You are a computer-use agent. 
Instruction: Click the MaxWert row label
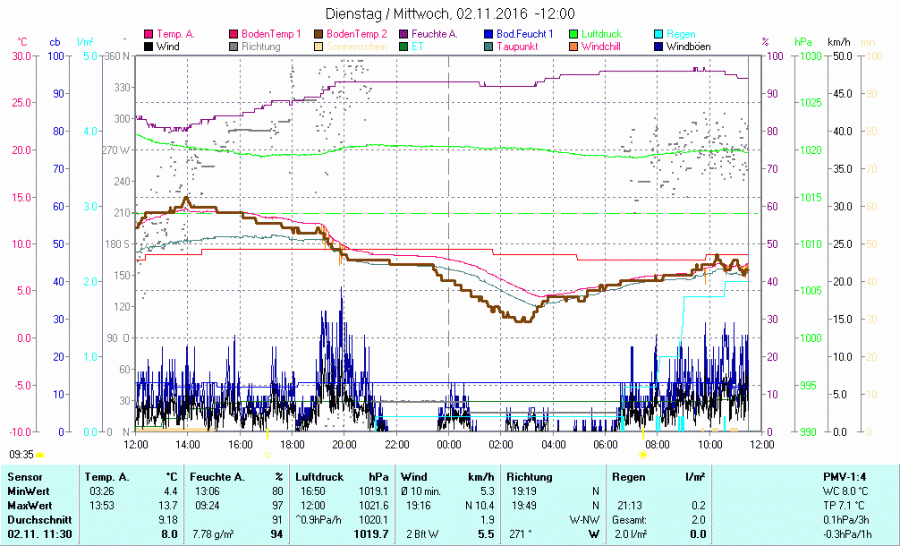[27, 506]
